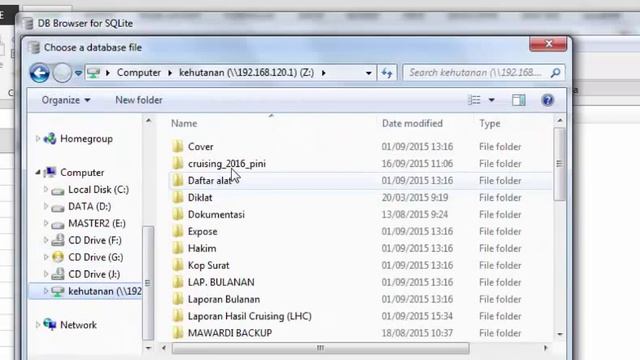The image size is (640, 360).
Task: Click the file list scroll-down arrow
Action: tap(560, 334)
